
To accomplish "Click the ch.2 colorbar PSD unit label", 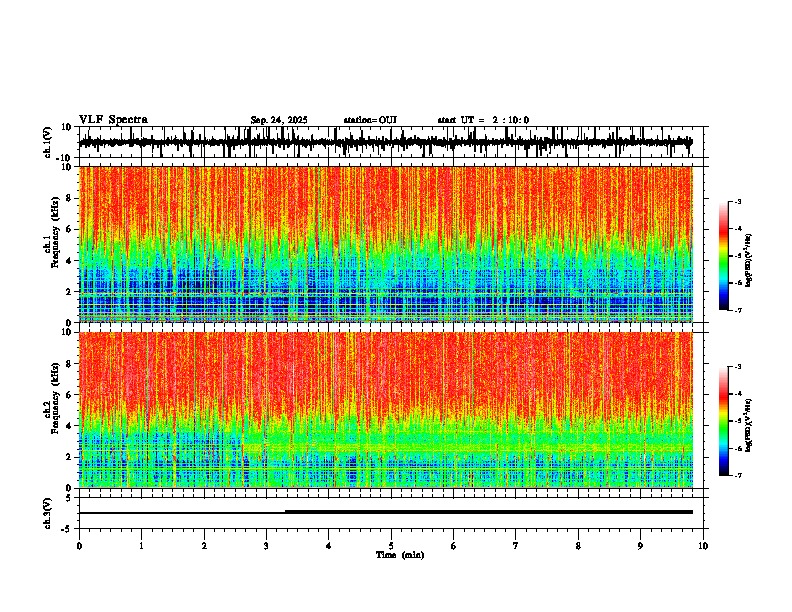I will point(749,425).
